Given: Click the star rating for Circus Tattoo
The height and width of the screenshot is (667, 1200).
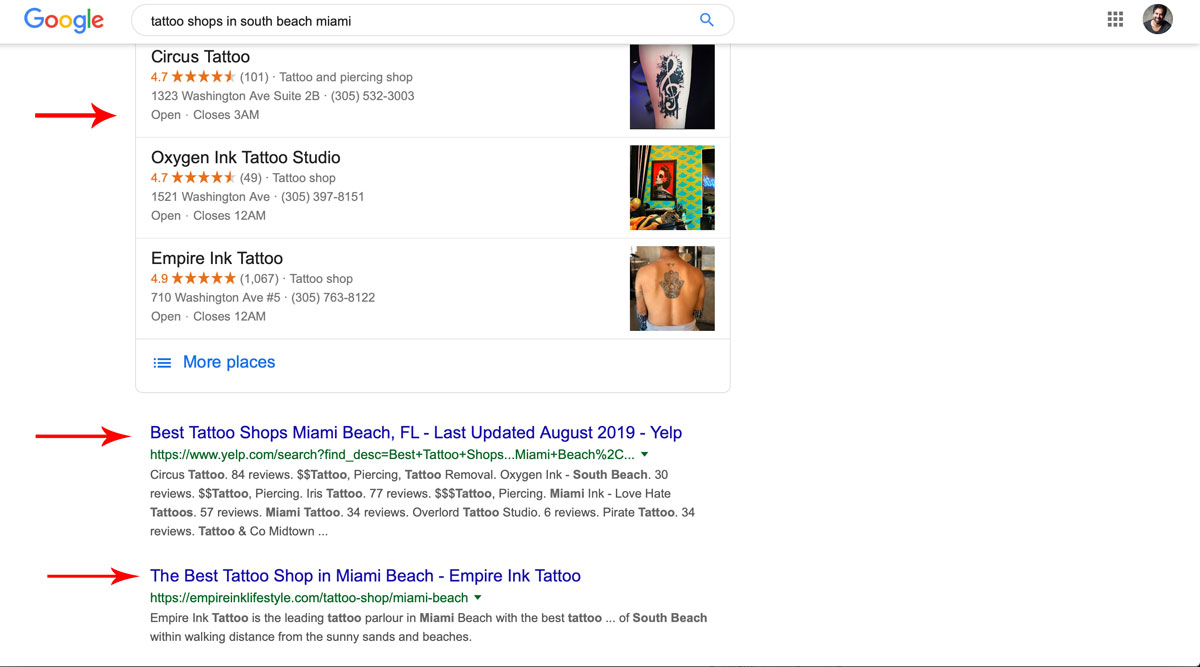Looking at the screenshot, I should point(203,77).
